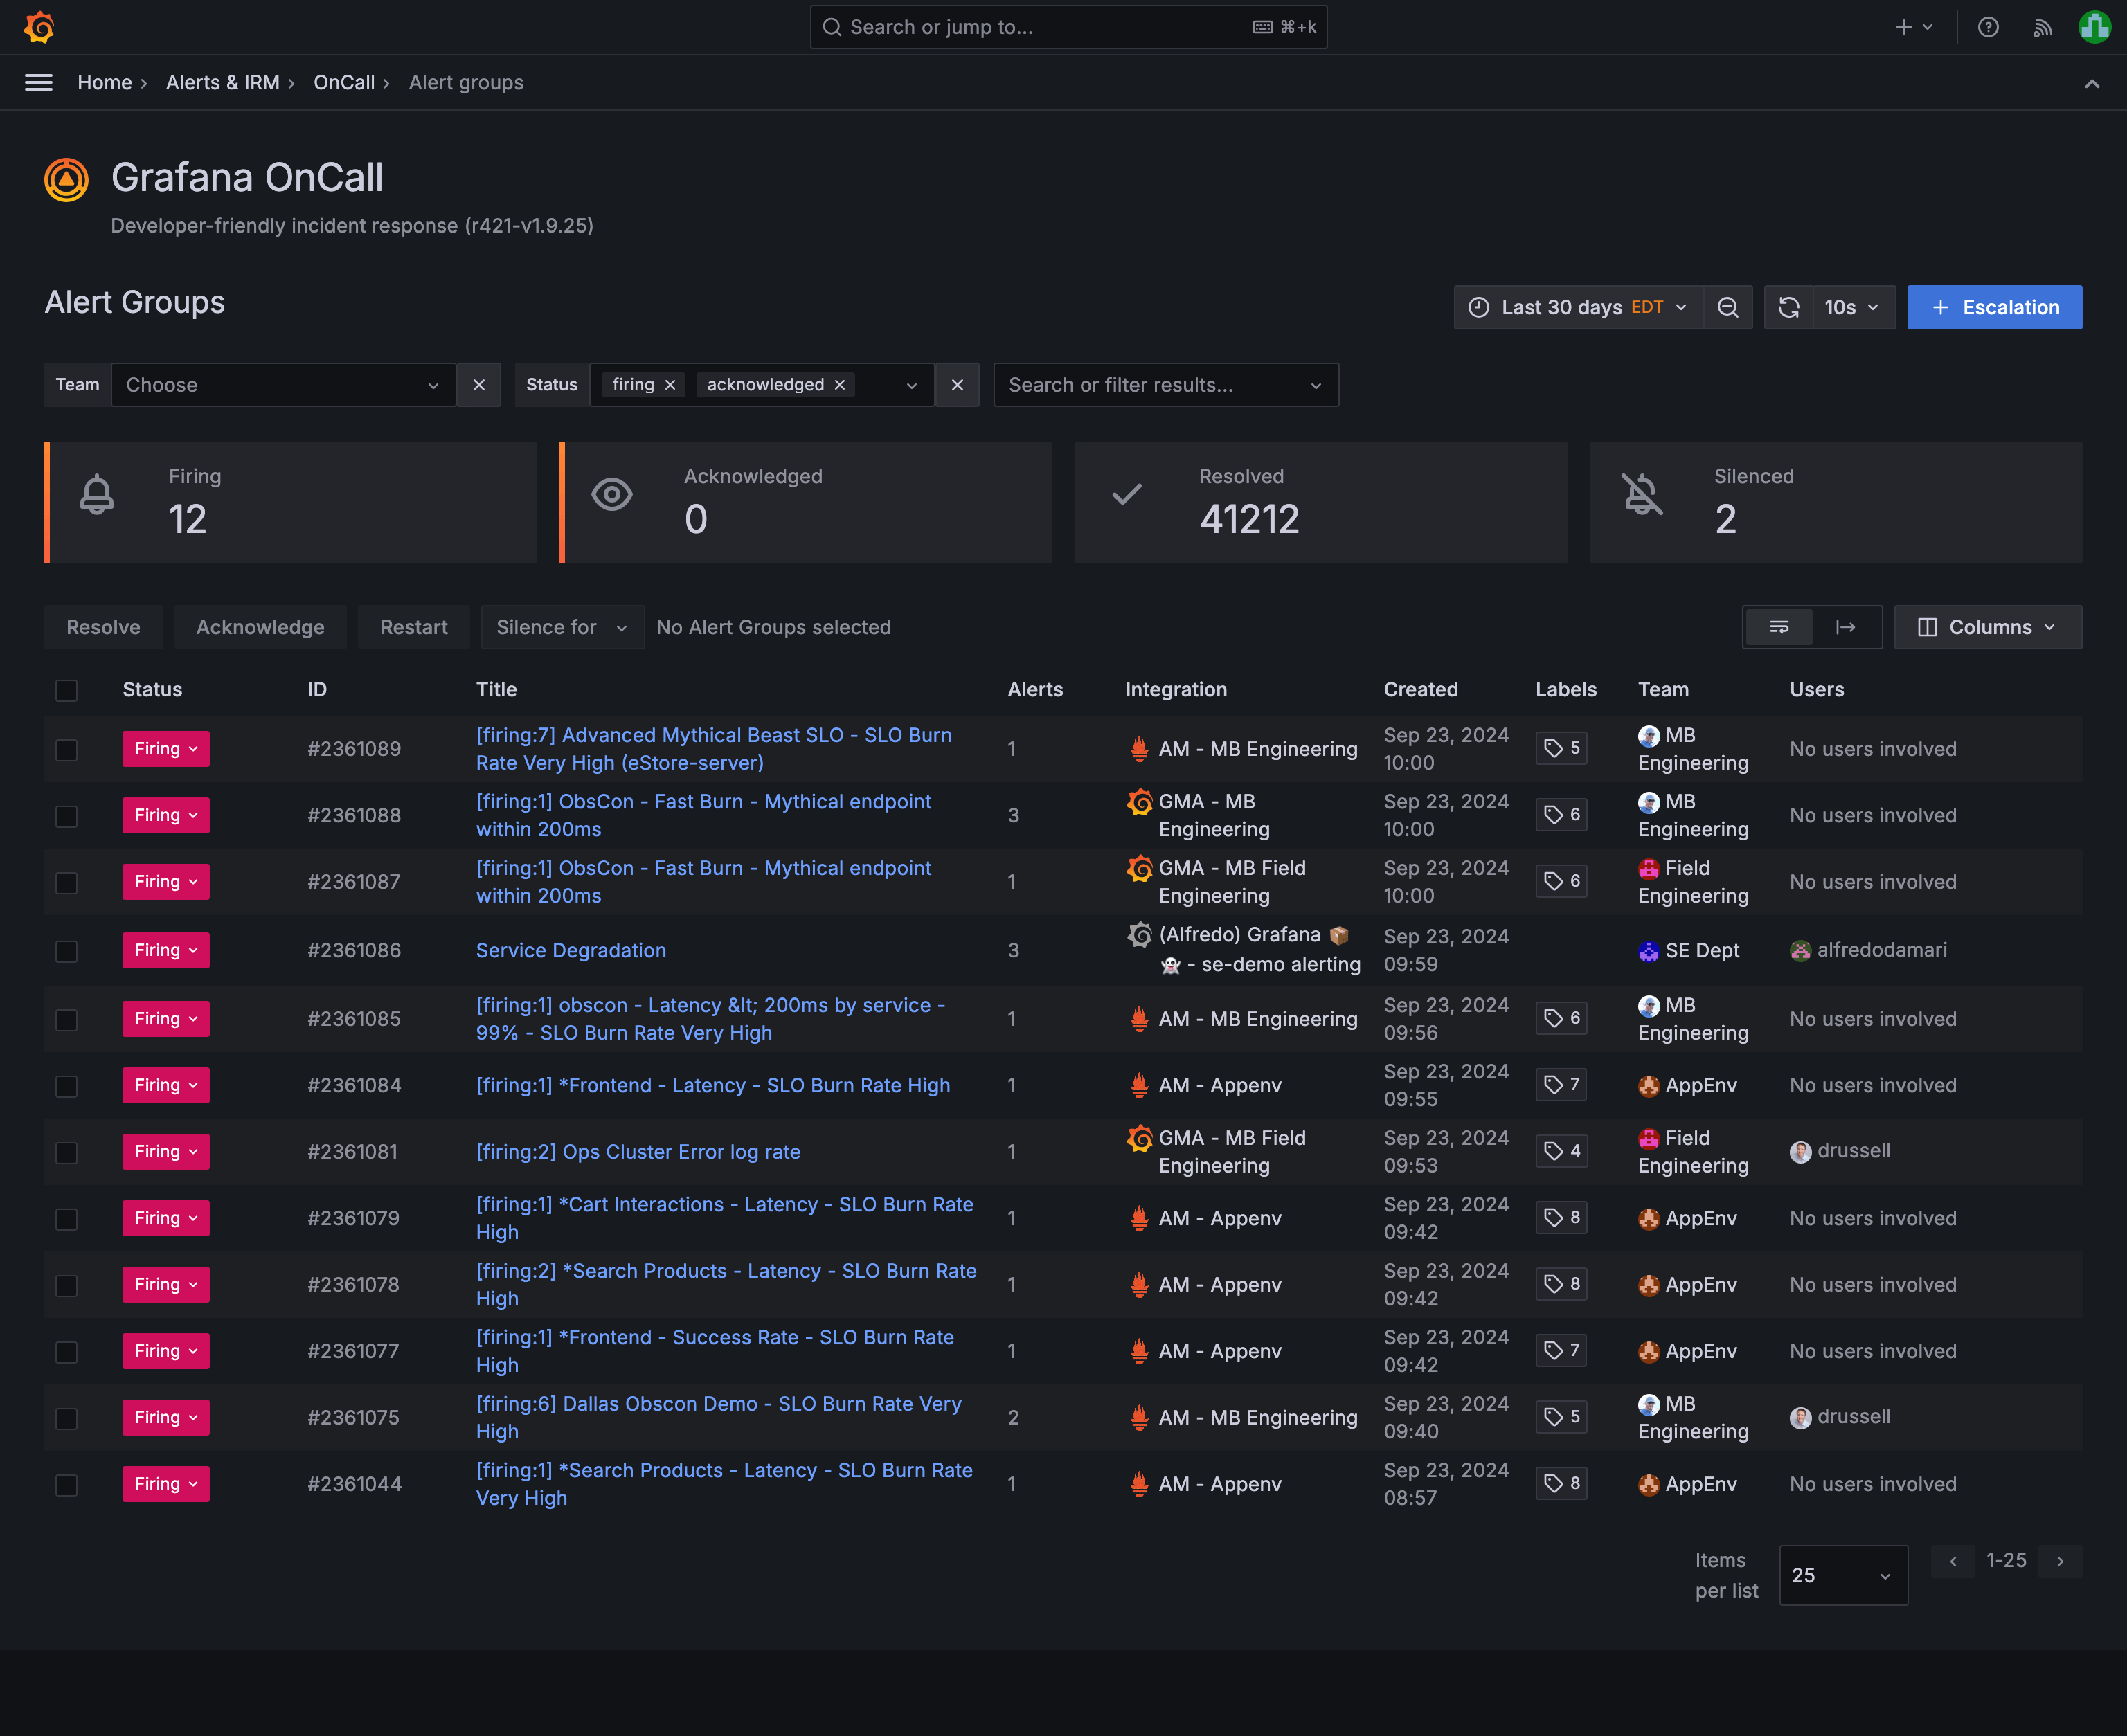Click the Escalation button

[x=1994, y=308]
